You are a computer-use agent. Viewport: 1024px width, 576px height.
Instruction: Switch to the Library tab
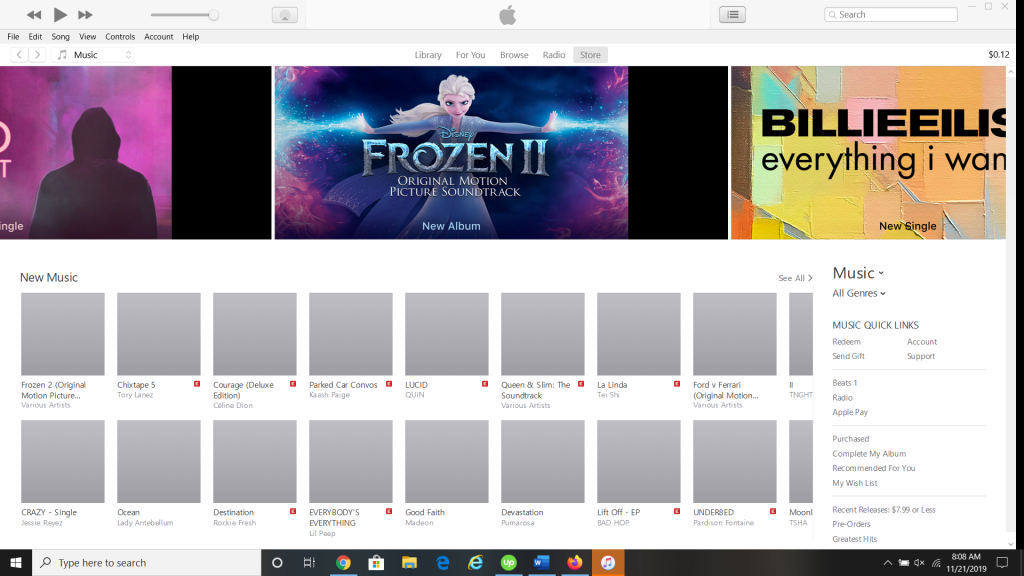428,55
